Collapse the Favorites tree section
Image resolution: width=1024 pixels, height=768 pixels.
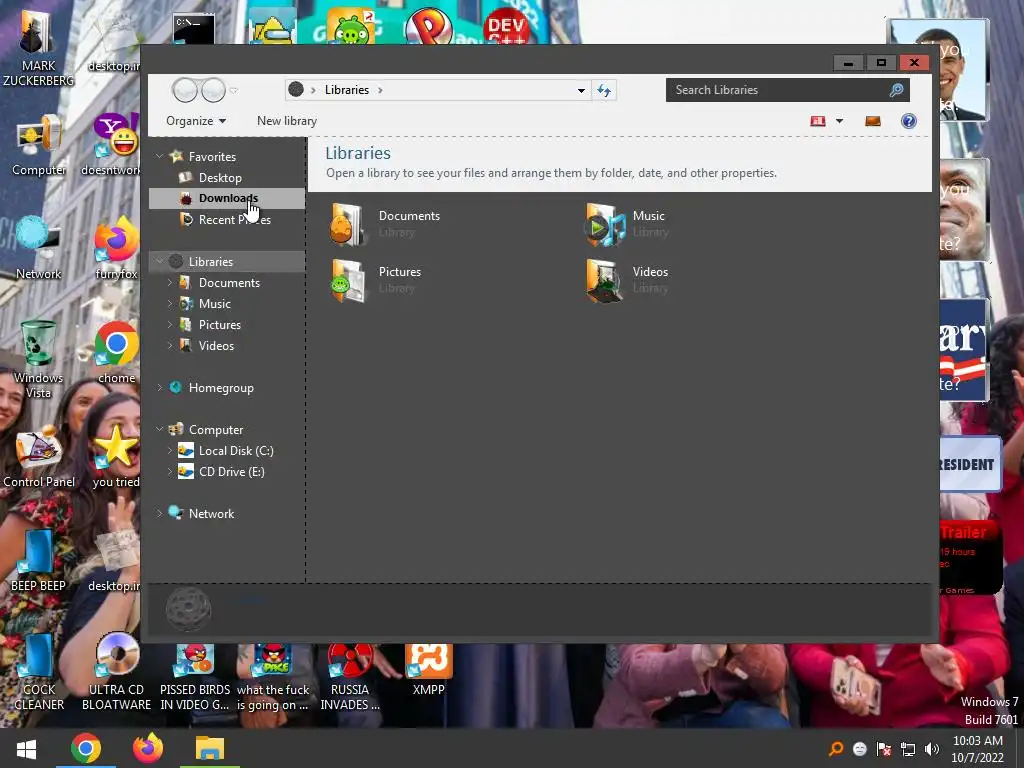pyautogui.click(x=159, y=157)
